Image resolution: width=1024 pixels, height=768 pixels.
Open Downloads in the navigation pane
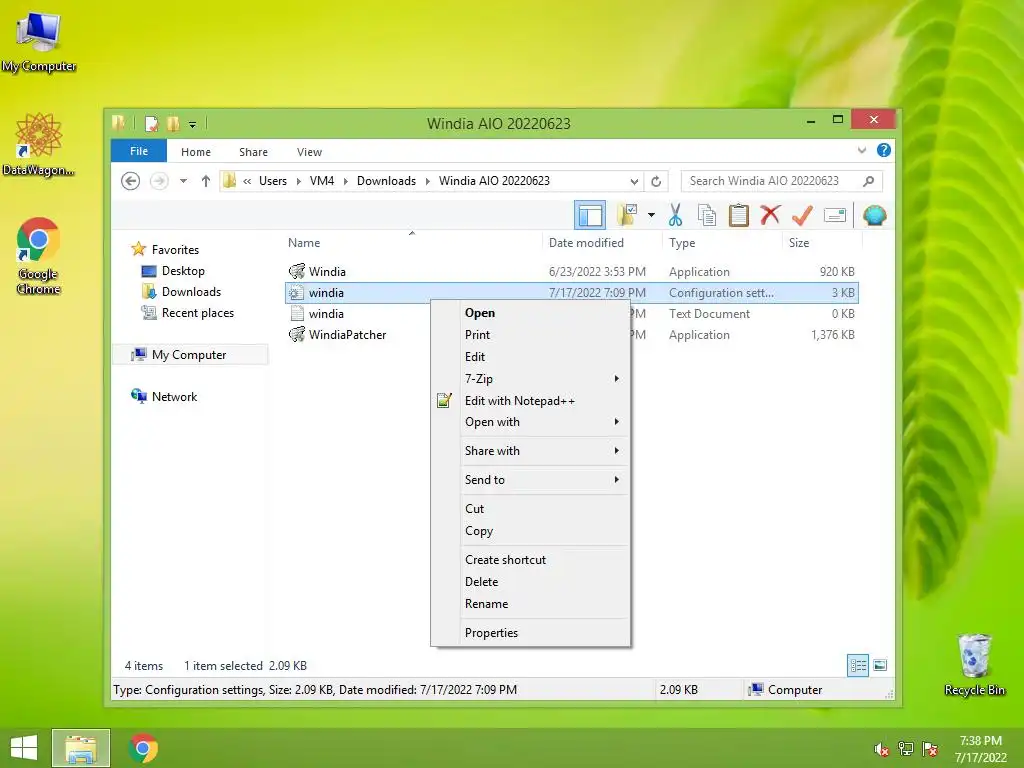click(191, 292)
